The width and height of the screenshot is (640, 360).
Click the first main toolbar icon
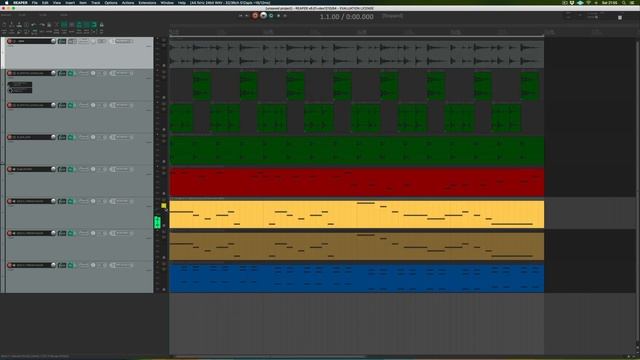coord(4,24)
